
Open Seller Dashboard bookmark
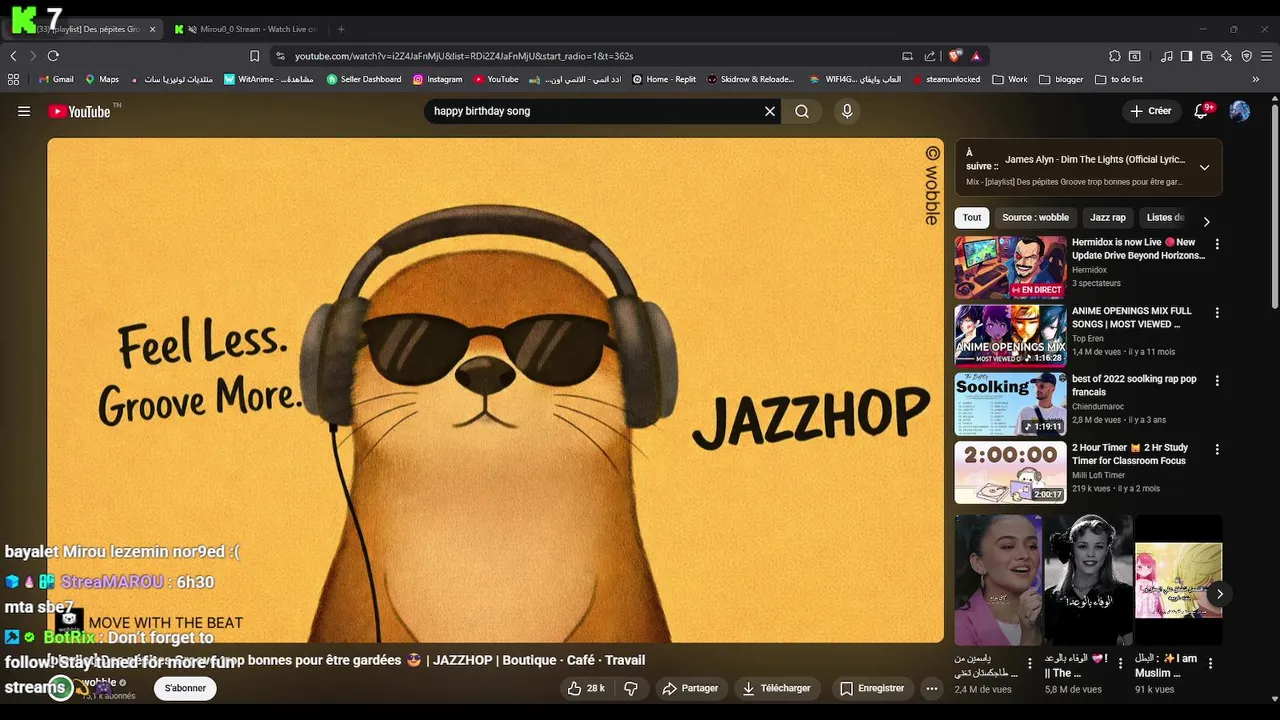pyautogui.click(x=364, y=79)
